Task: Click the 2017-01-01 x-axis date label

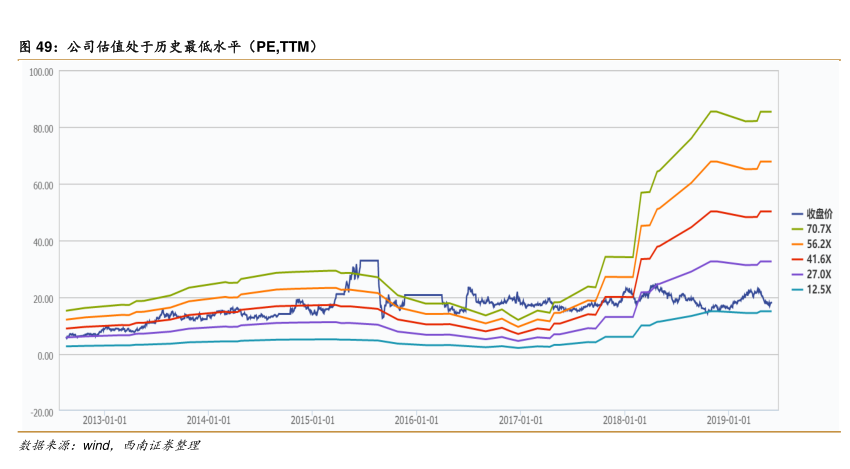Action: coord(520,421)
